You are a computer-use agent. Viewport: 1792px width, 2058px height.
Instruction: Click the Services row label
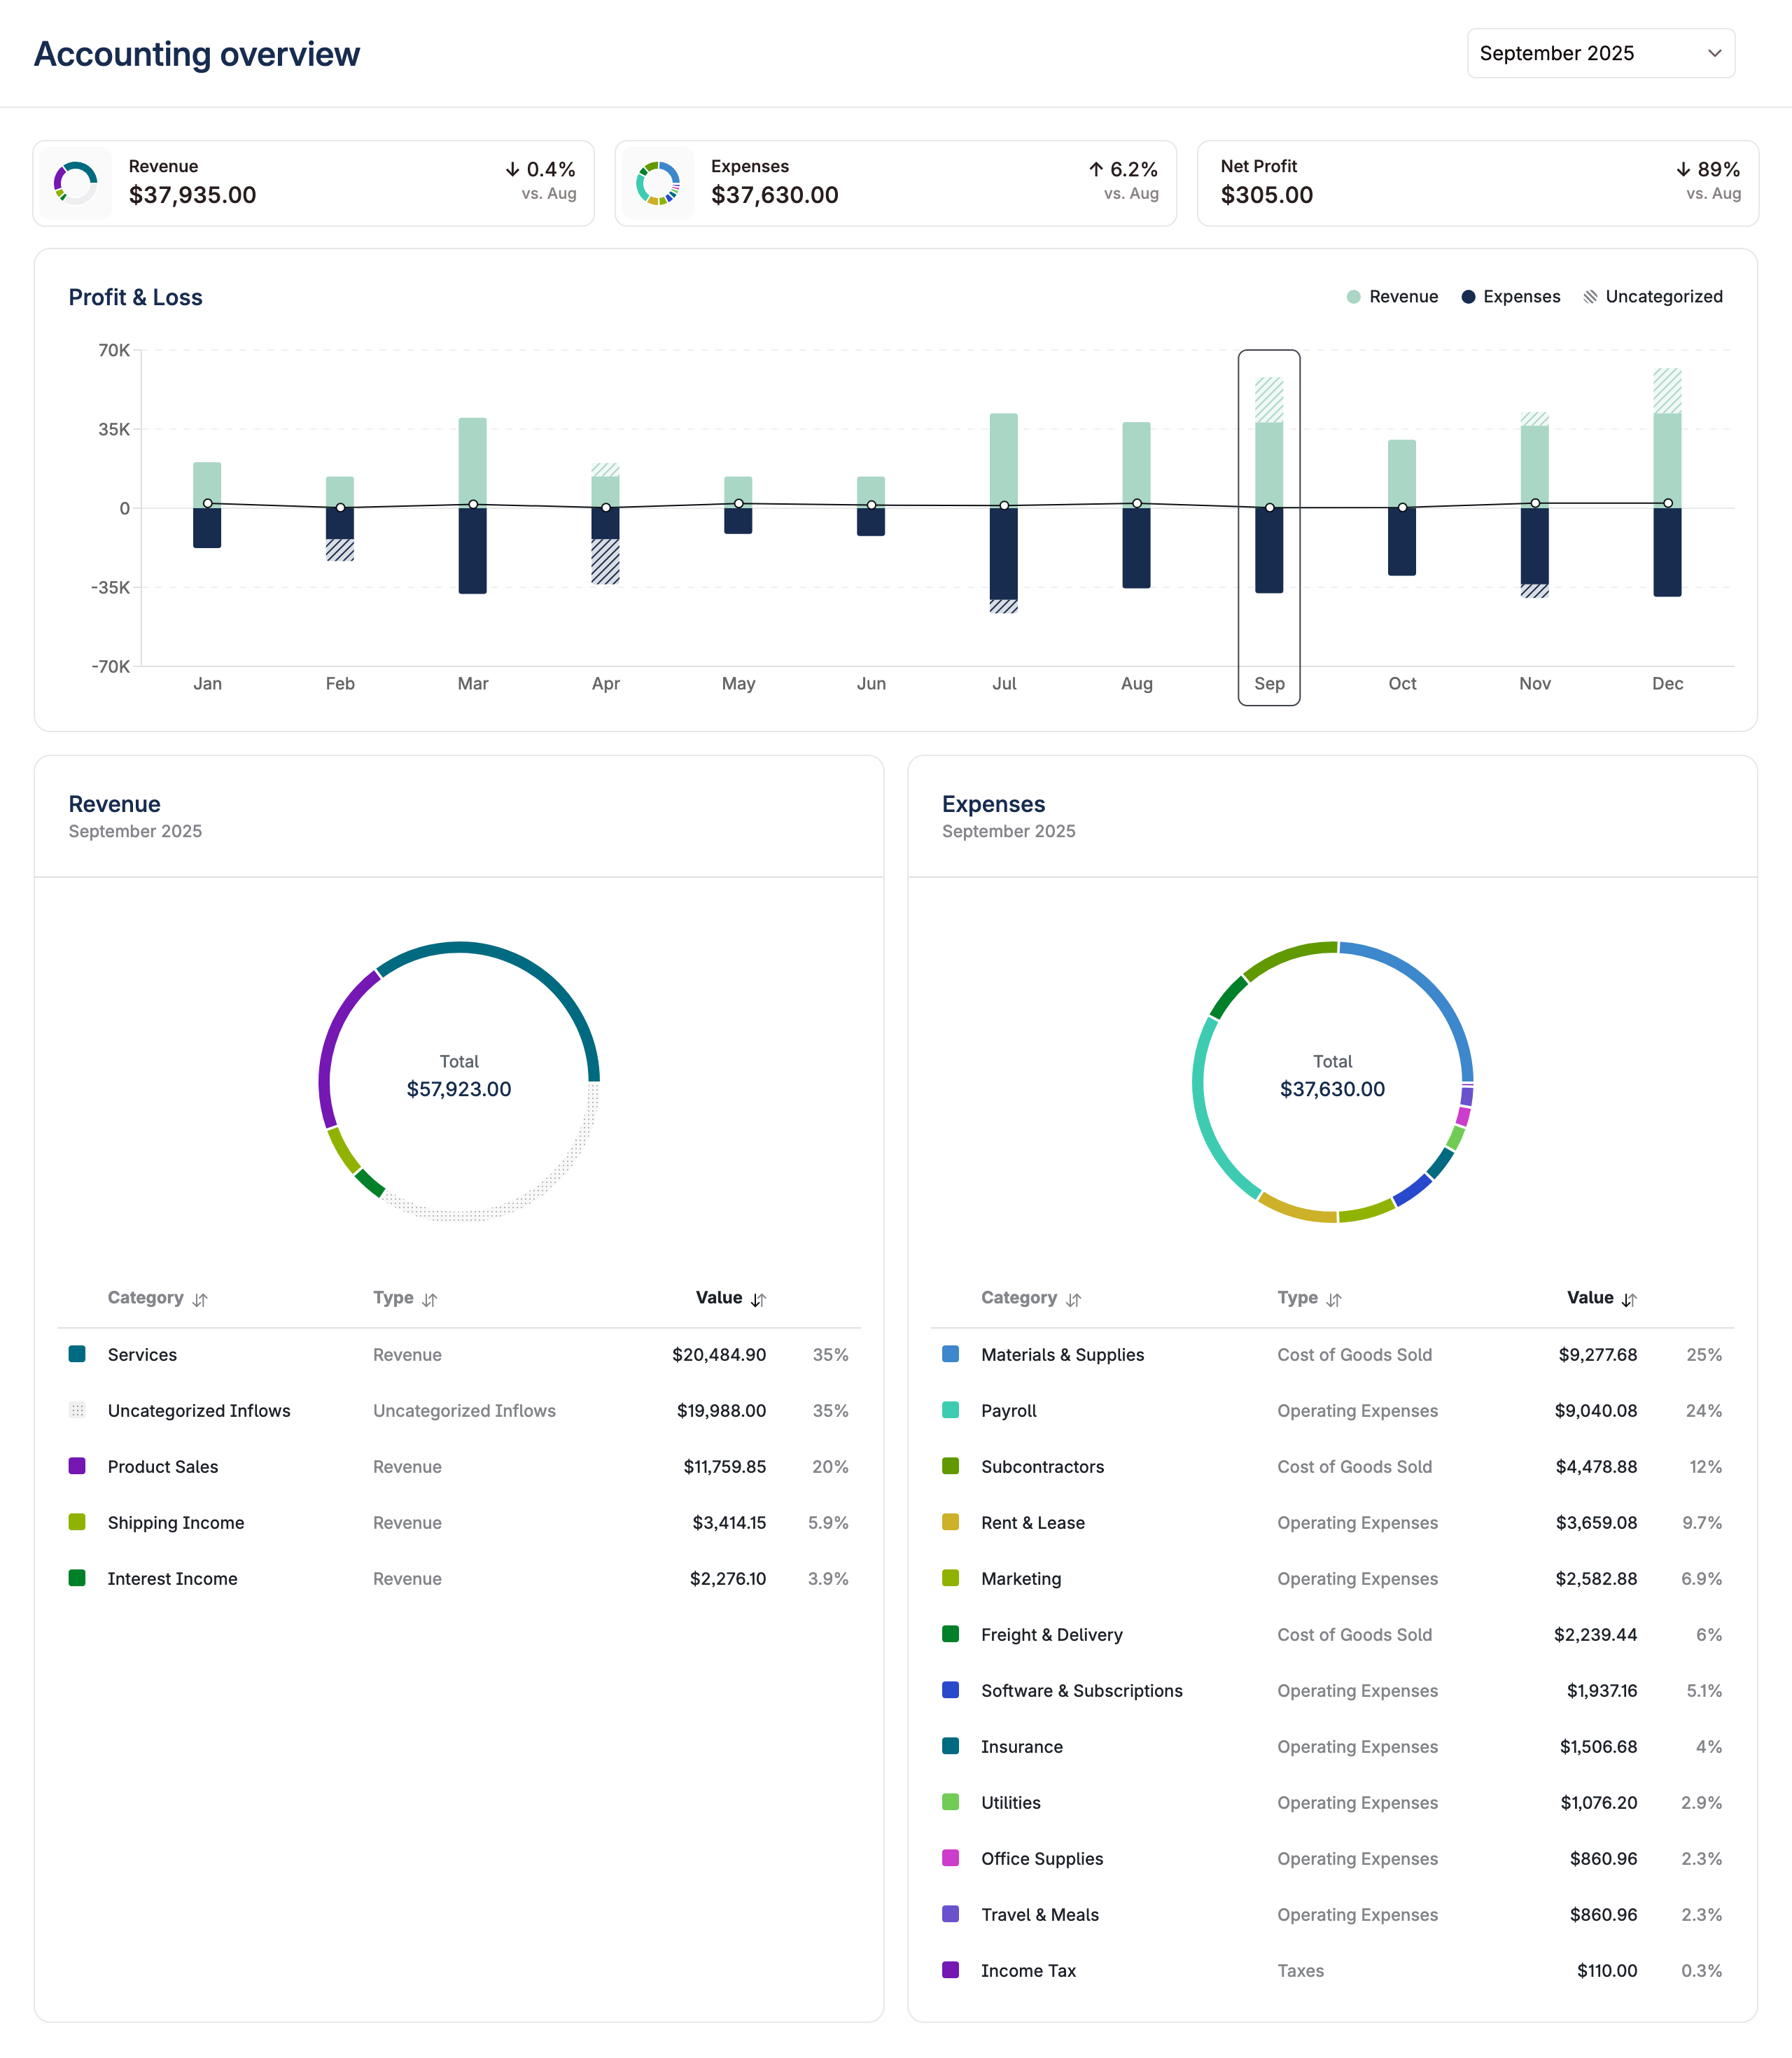coord(142,1355)
